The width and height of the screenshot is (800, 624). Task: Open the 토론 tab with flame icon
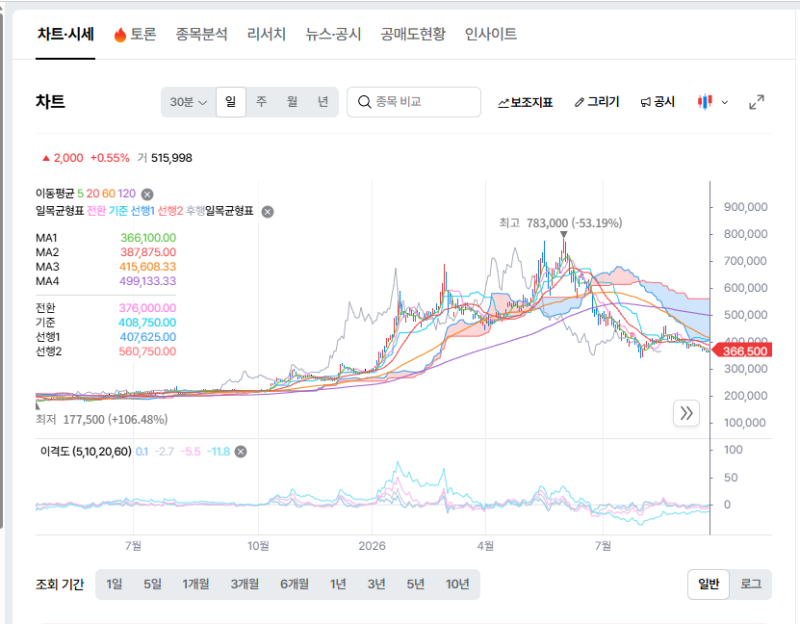tap(135, 34)
